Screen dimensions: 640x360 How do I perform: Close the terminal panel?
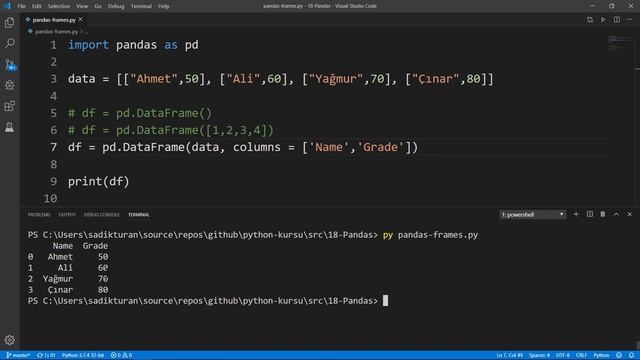click(629, 214)
